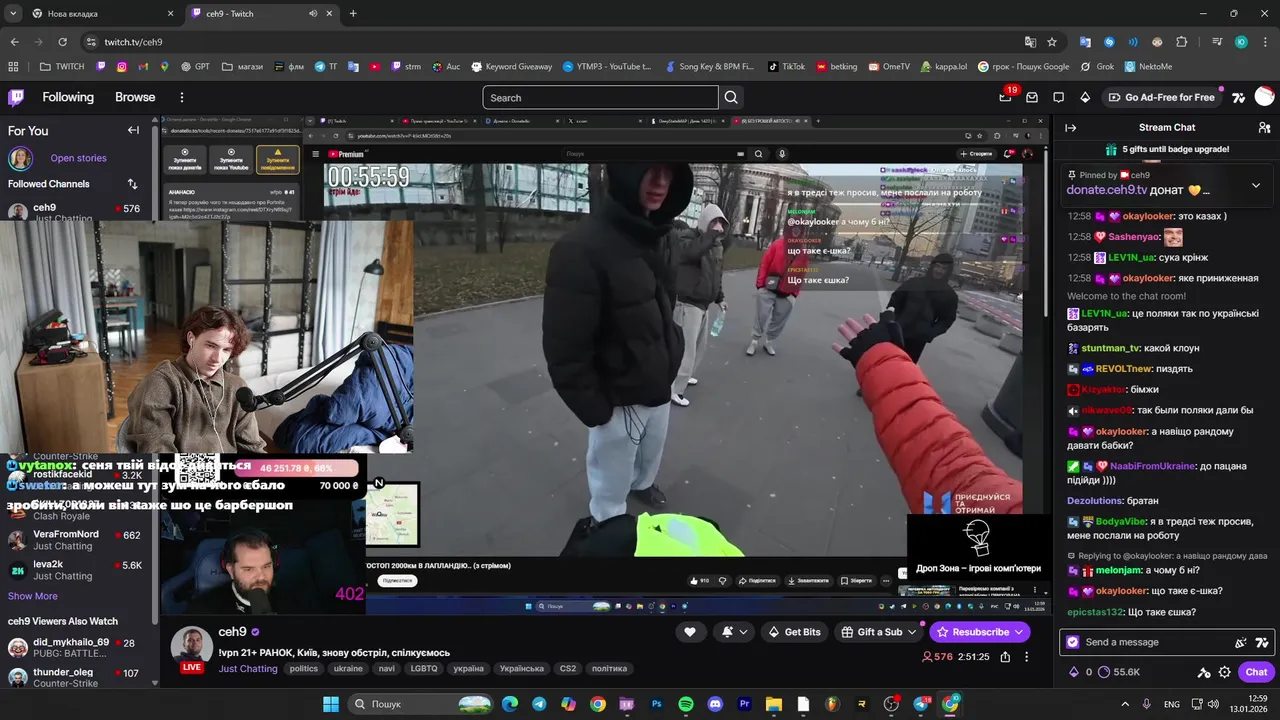This screenshot has height=720, width=1280.
Task: Select the CS2 tag
Action: point(568,669)
